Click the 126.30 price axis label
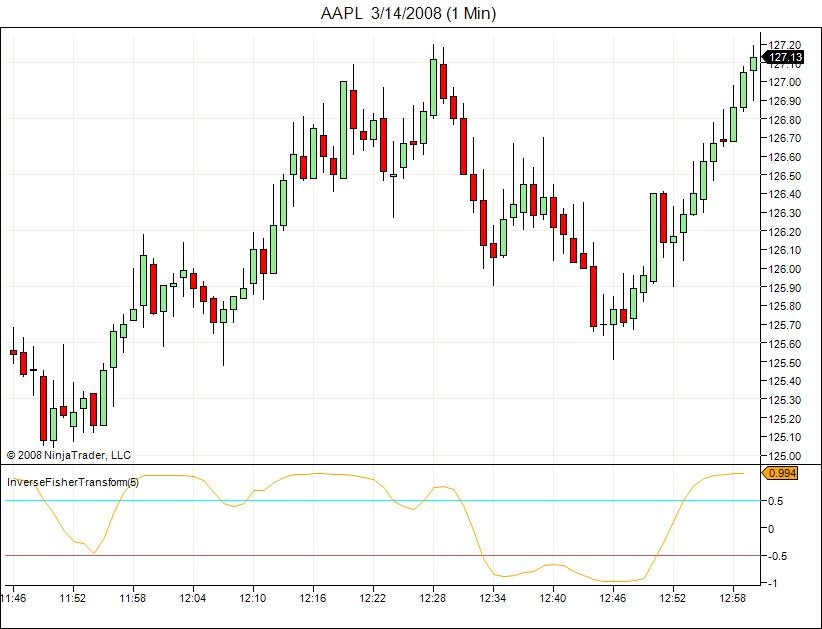Image resolution: width=822 pixels, height=629 pixels. 784,213
